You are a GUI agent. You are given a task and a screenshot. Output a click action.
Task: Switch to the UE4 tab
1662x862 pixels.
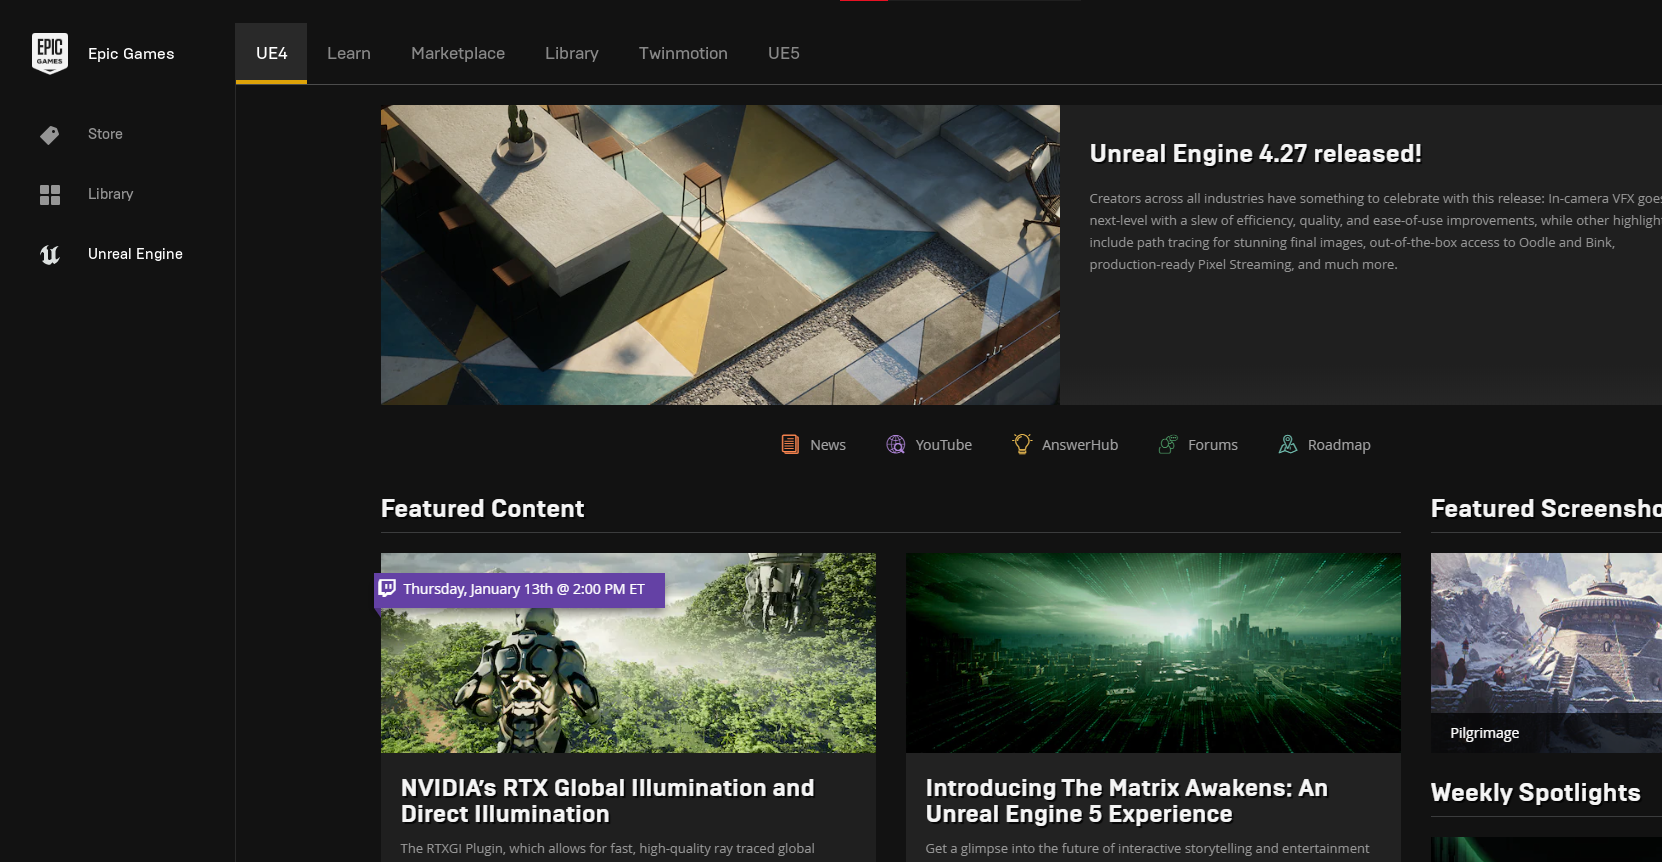(271, 53)
